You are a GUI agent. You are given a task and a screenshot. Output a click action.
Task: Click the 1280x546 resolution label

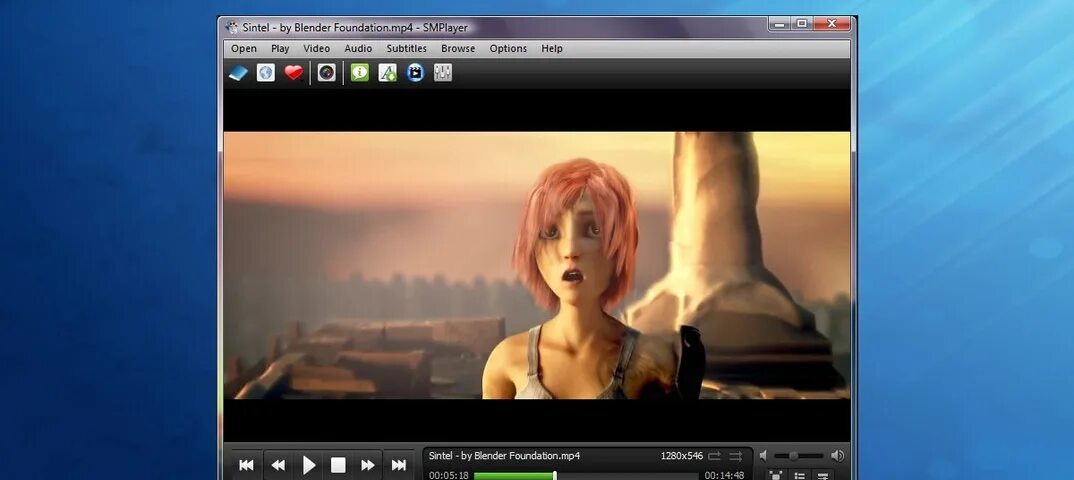(x=682, y=456)
